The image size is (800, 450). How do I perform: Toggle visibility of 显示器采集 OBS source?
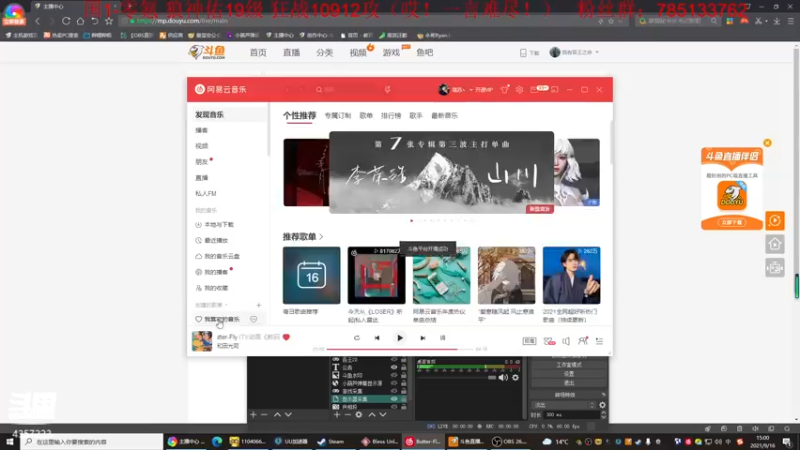pyautogui.click(x=394, y=399)
